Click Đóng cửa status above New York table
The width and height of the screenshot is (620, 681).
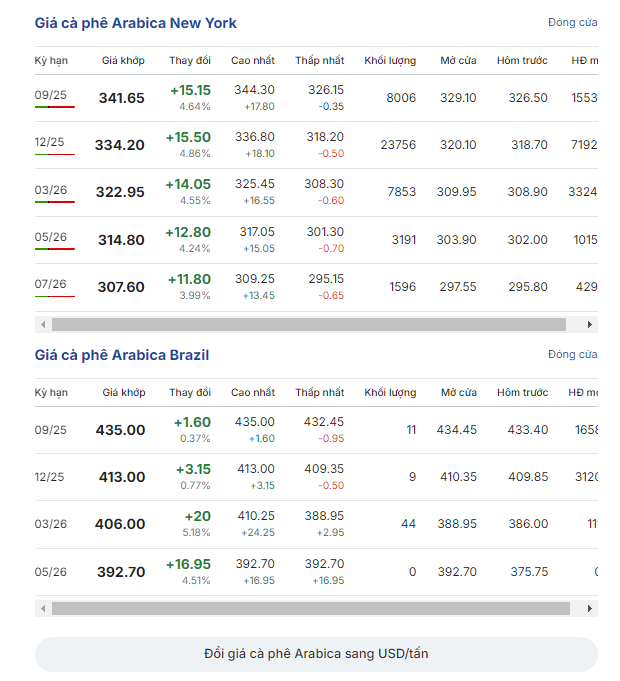(x=573, y=23)
